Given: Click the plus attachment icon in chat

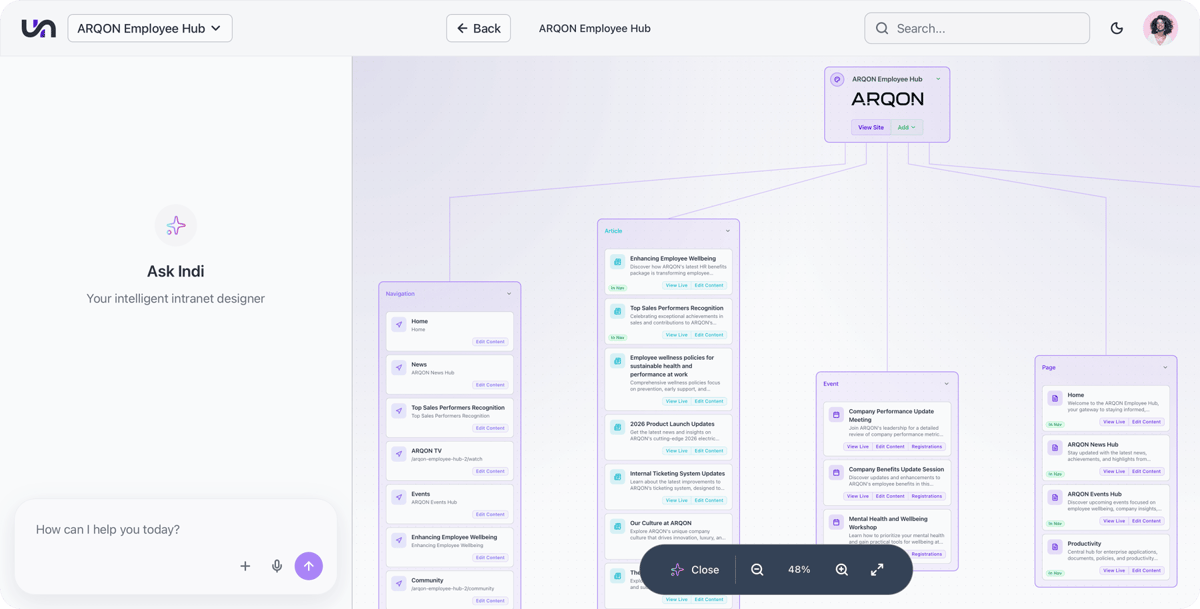Looking at the screenshot, I should coord(245,566).
